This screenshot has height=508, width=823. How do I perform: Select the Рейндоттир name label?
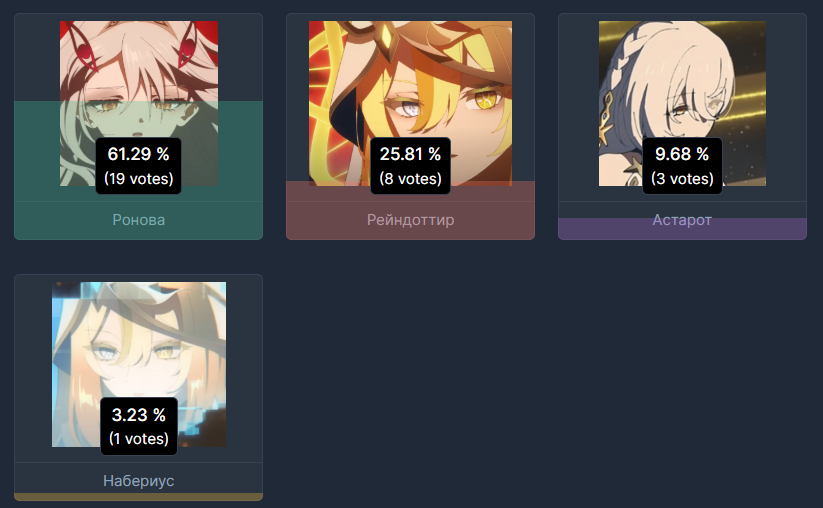(410, 220)
